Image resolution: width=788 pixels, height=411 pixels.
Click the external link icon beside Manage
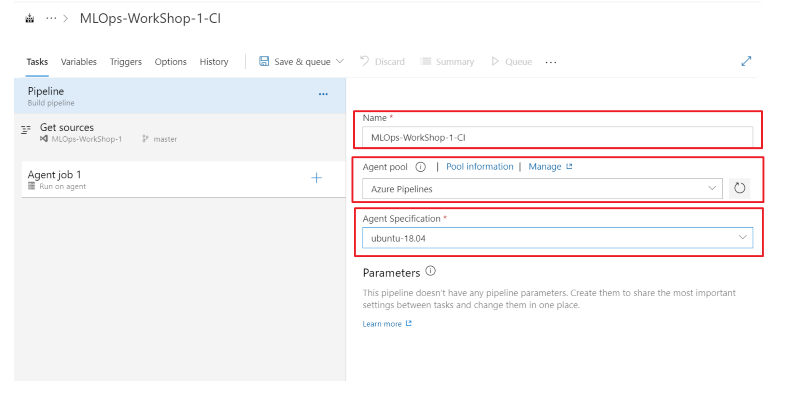(x=569, y=166)
